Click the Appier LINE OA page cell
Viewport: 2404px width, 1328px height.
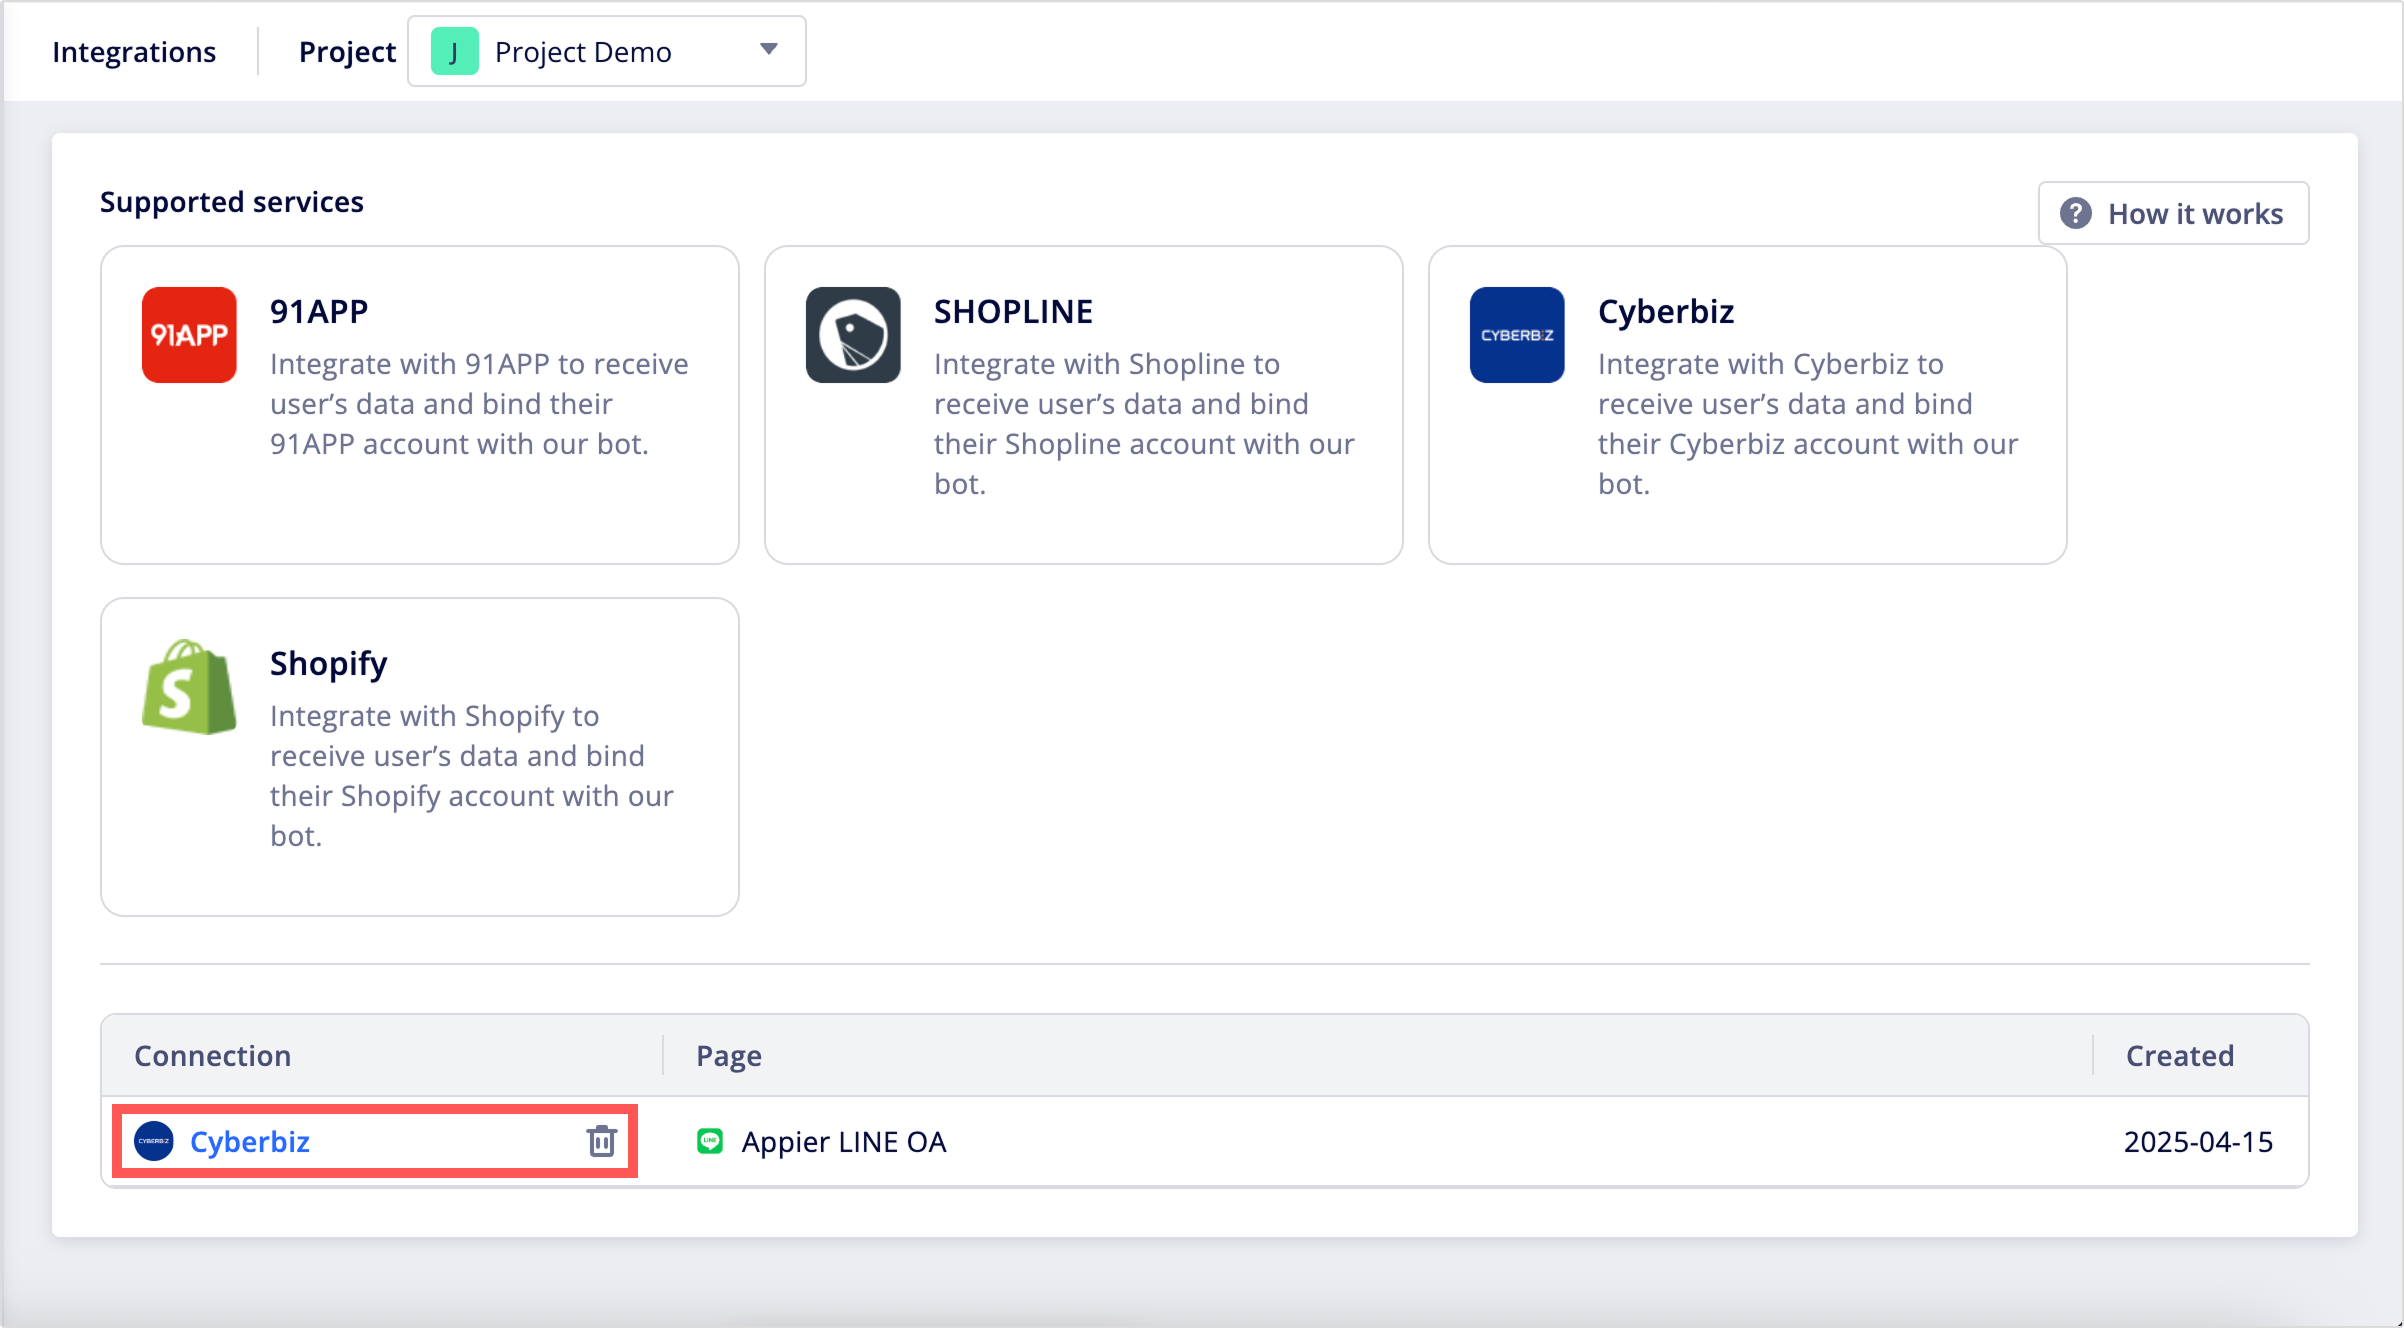[x=844, y=1141]
